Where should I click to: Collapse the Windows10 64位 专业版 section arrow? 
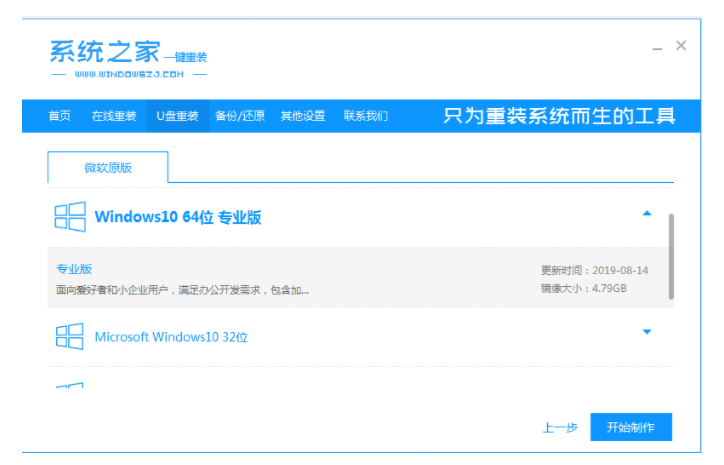(647, 213)
